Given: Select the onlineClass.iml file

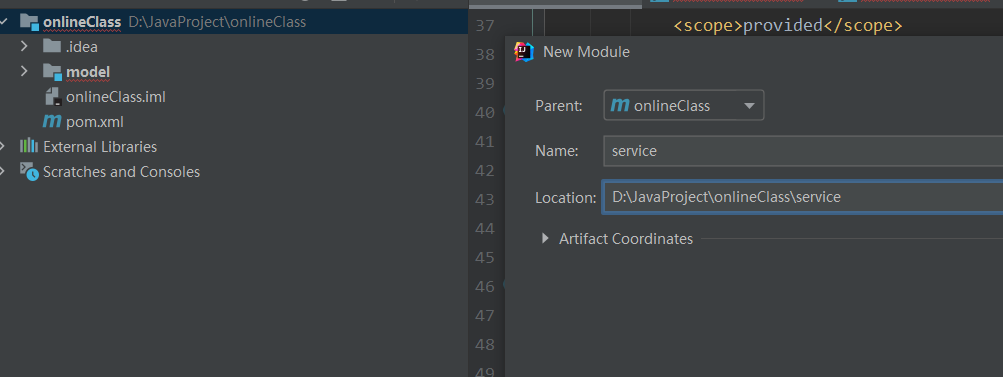Looking at the screenshot, I should 116,97.
